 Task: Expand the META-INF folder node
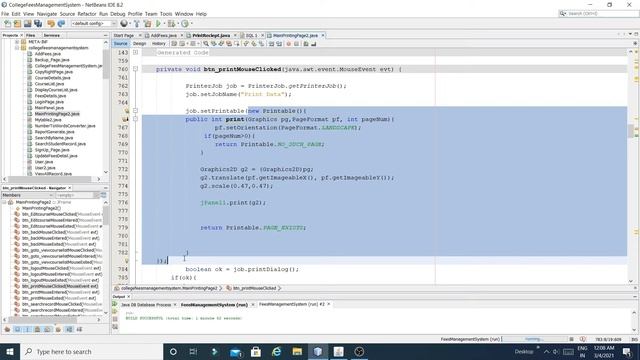pos(17,42)
